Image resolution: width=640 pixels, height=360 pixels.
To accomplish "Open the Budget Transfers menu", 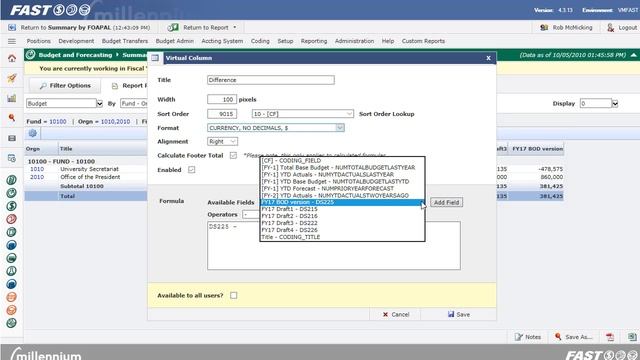I will (x=125, y=41).
